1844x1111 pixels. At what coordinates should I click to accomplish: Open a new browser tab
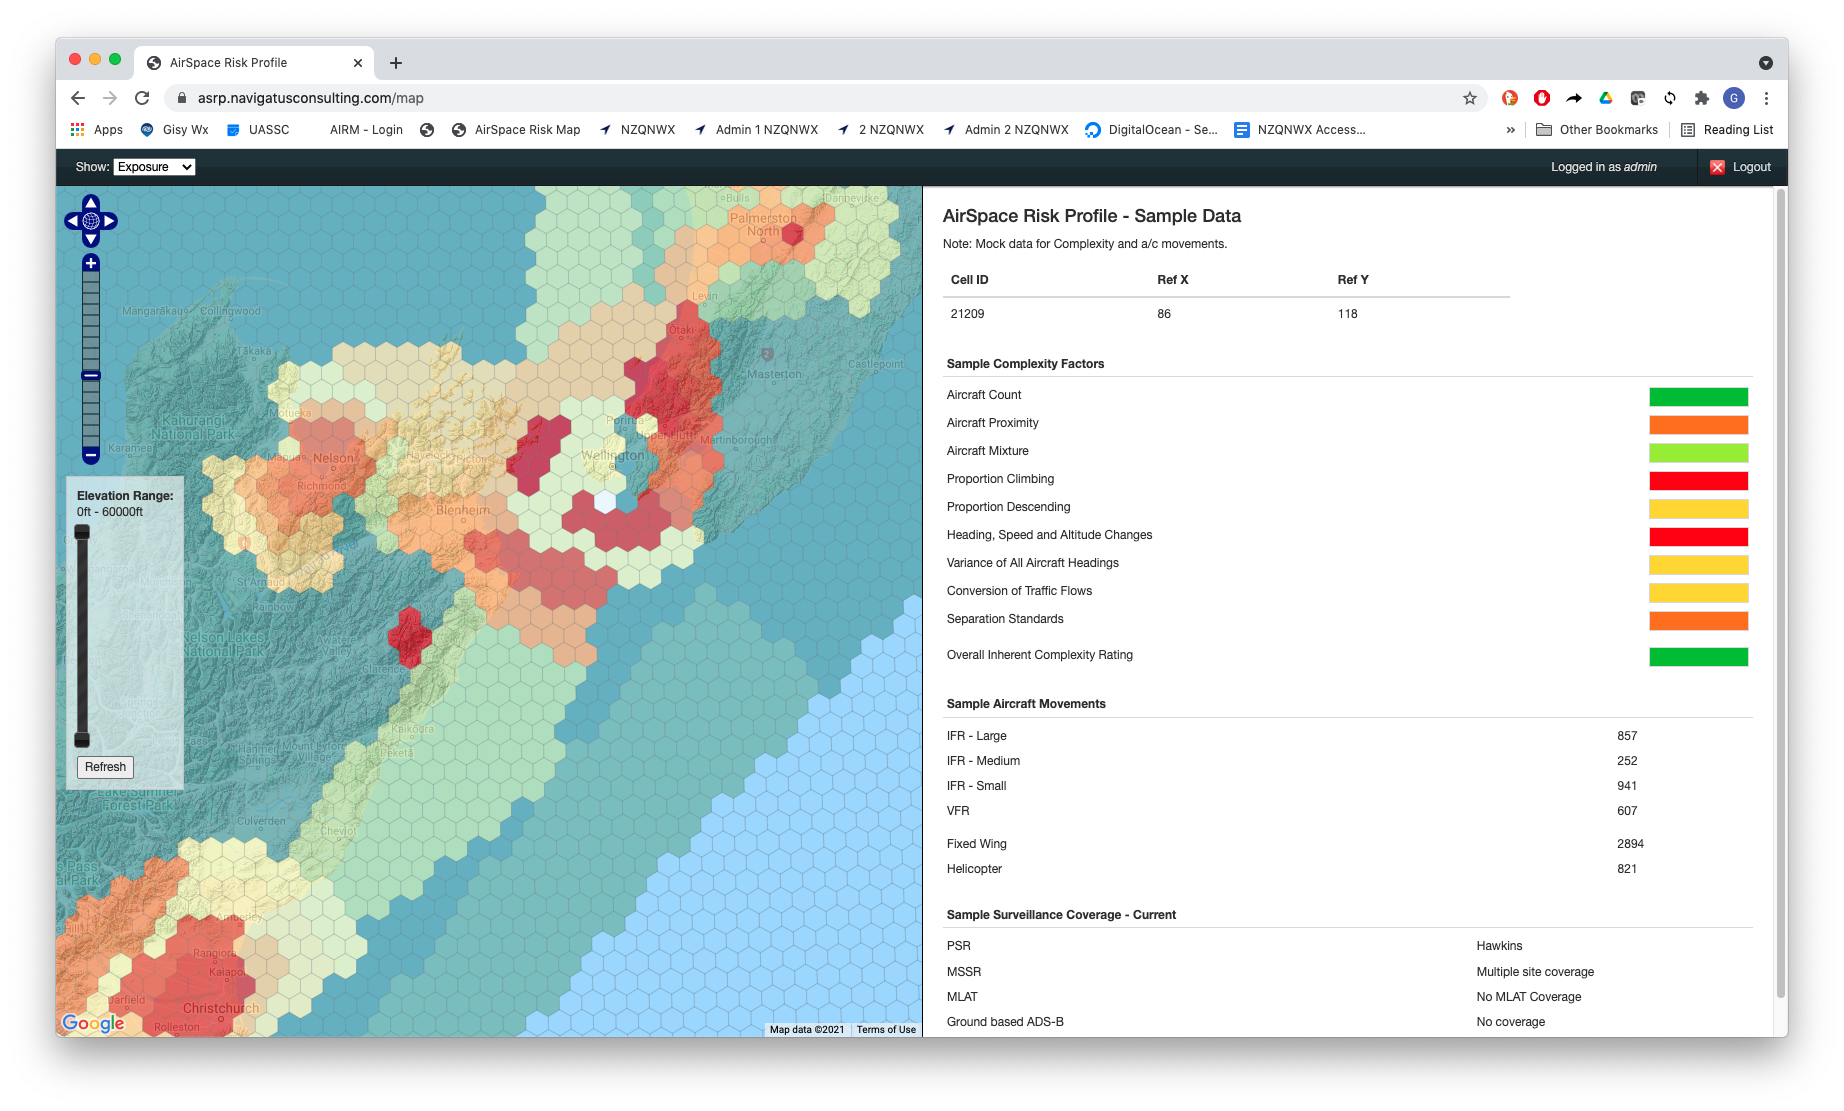(396, 63)
